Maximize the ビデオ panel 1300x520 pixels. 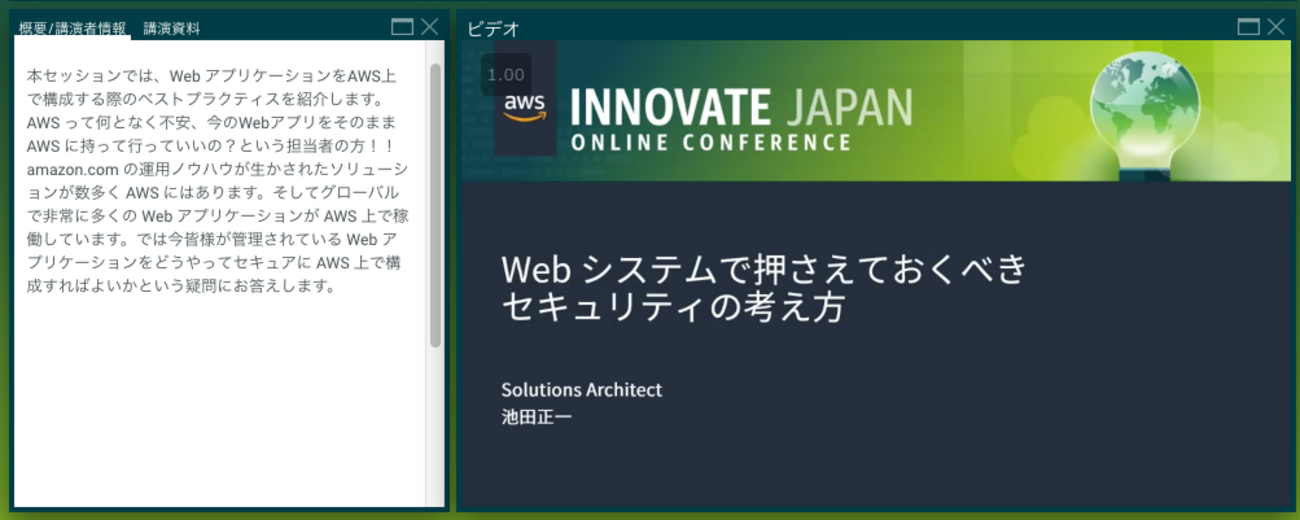tap(1249, 27)
